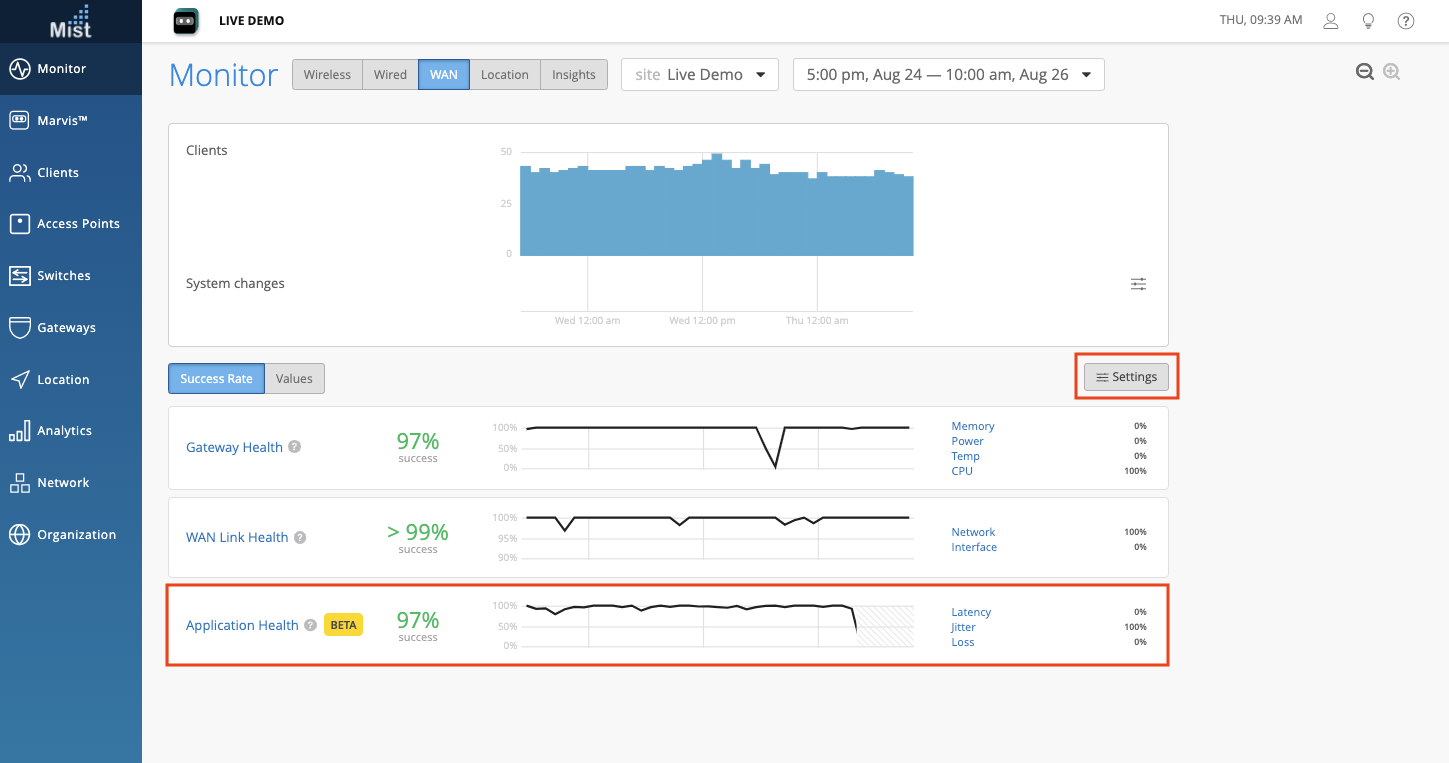Switch to the Location tab
This screenshot has height=763, width=1449.
pos(505,75)
